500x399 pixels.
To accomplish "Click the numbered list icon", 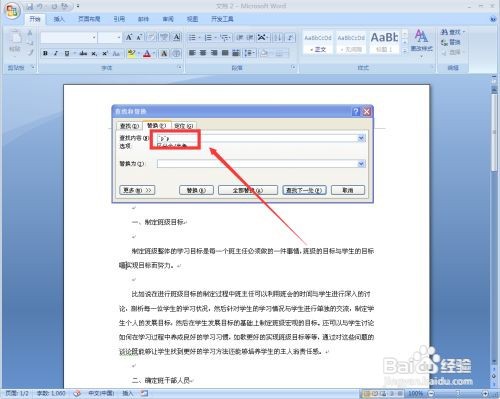I will click(x=208, y=37).
